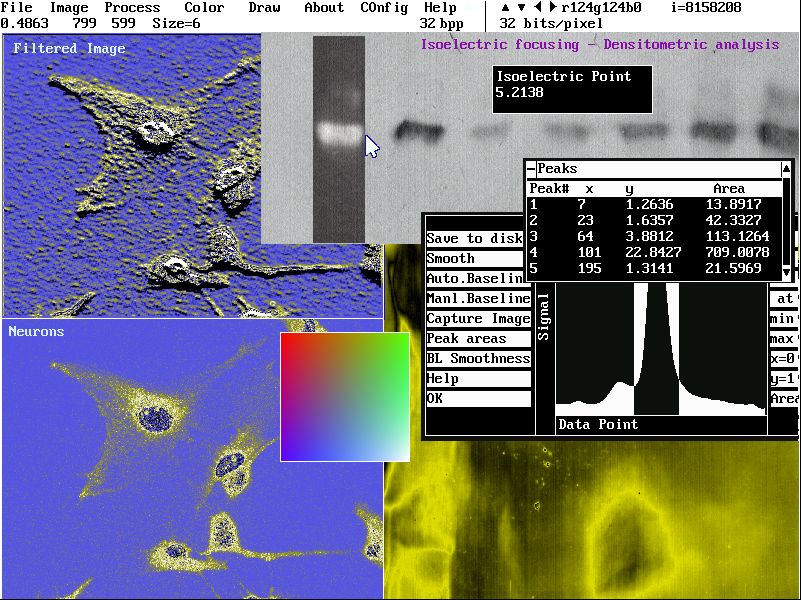Open Help in the densitometry button list

tap(479, 379)
